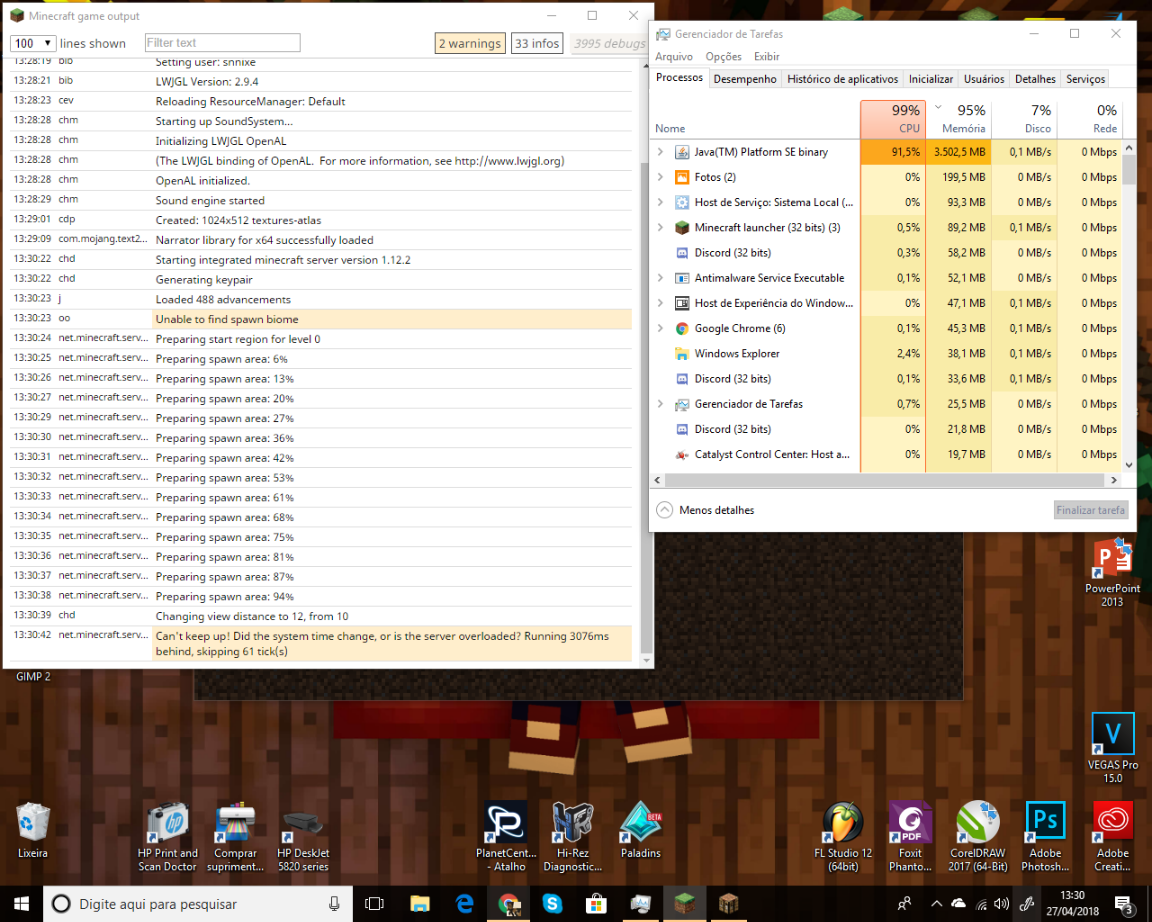The image size is (1152, 922).
Task: Open PowerPoint 2013 desktop shortcut
Action: [x=1112, y=572]
